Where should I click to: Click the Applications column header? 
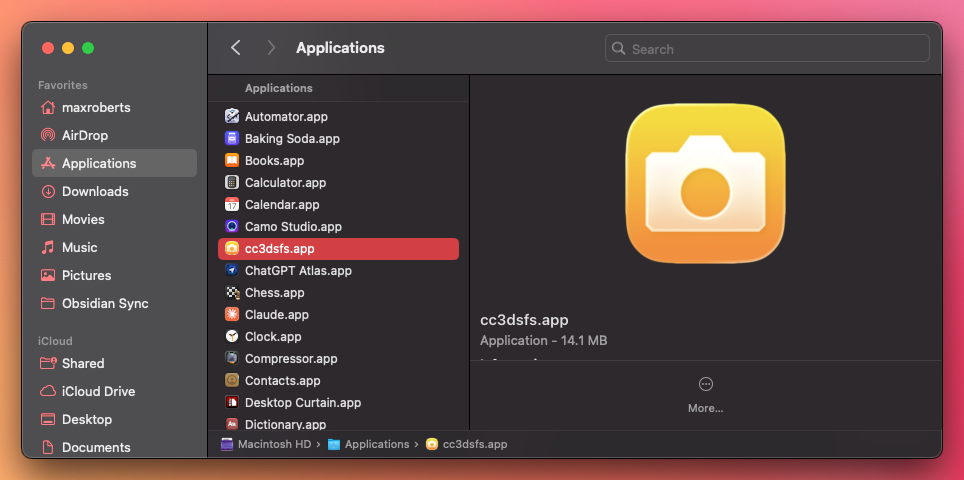[279, 88]
